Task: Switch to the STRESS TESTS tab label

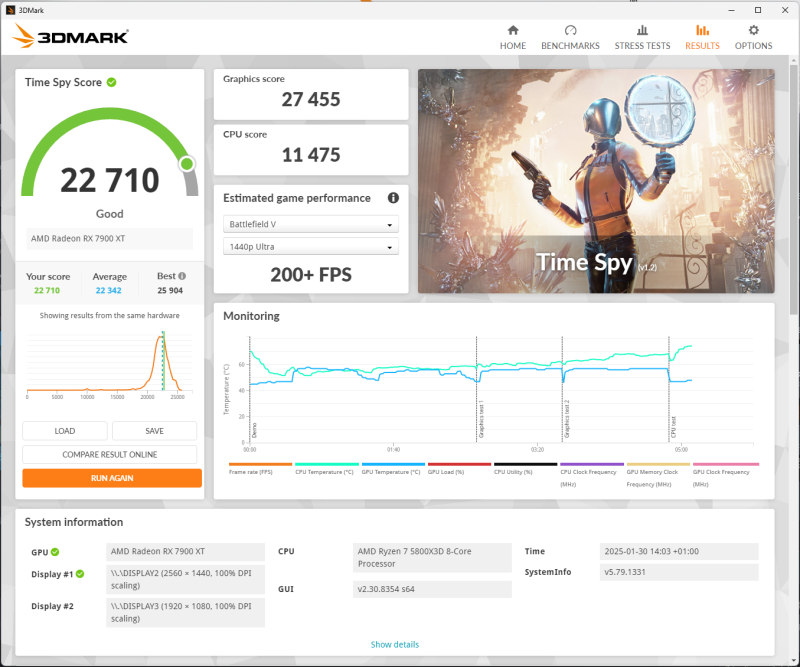Action: 642,46
